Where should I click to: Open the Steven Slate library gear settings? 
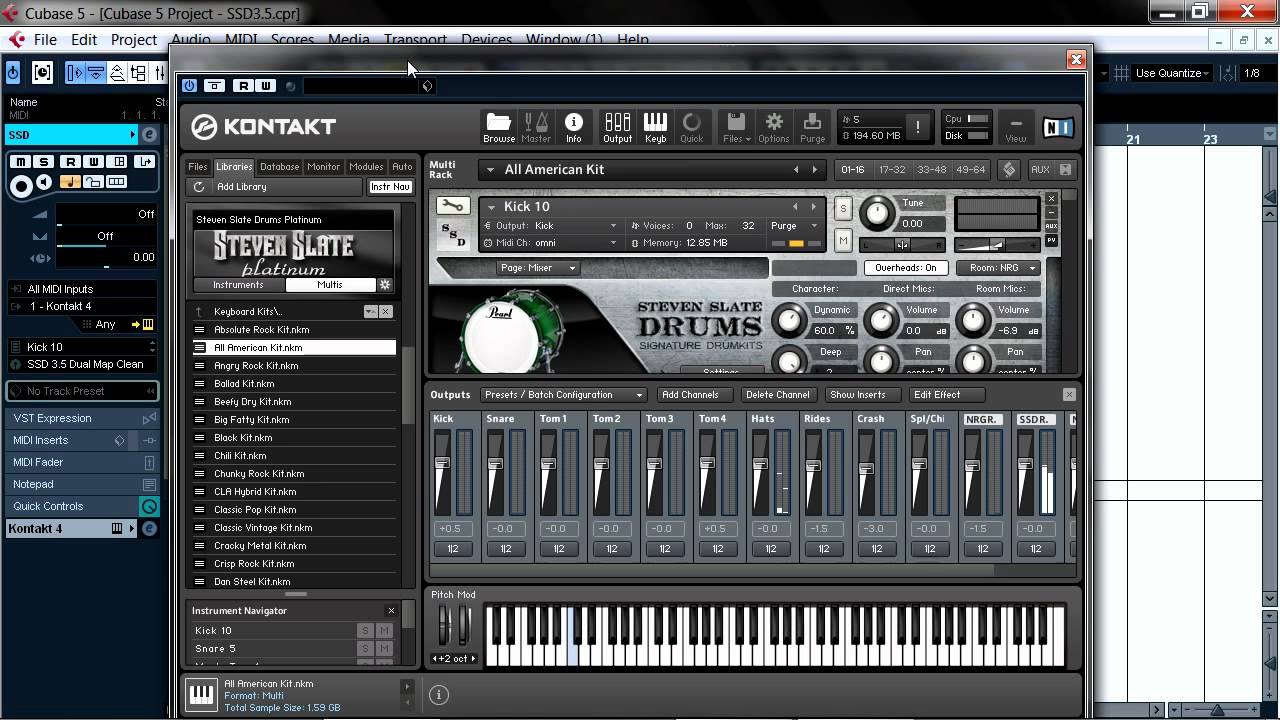(384, 285)
